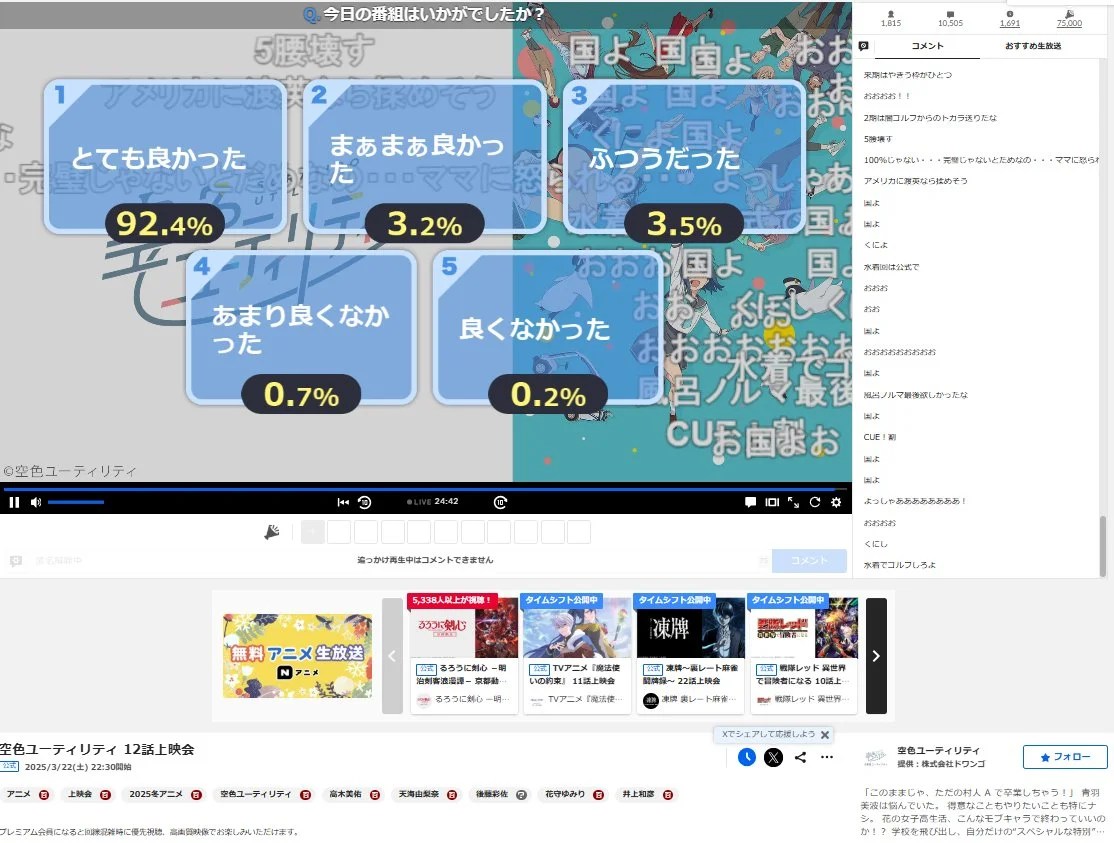Open the るろうに剣心 broadcast thumbnail

(x=464, y=628)
